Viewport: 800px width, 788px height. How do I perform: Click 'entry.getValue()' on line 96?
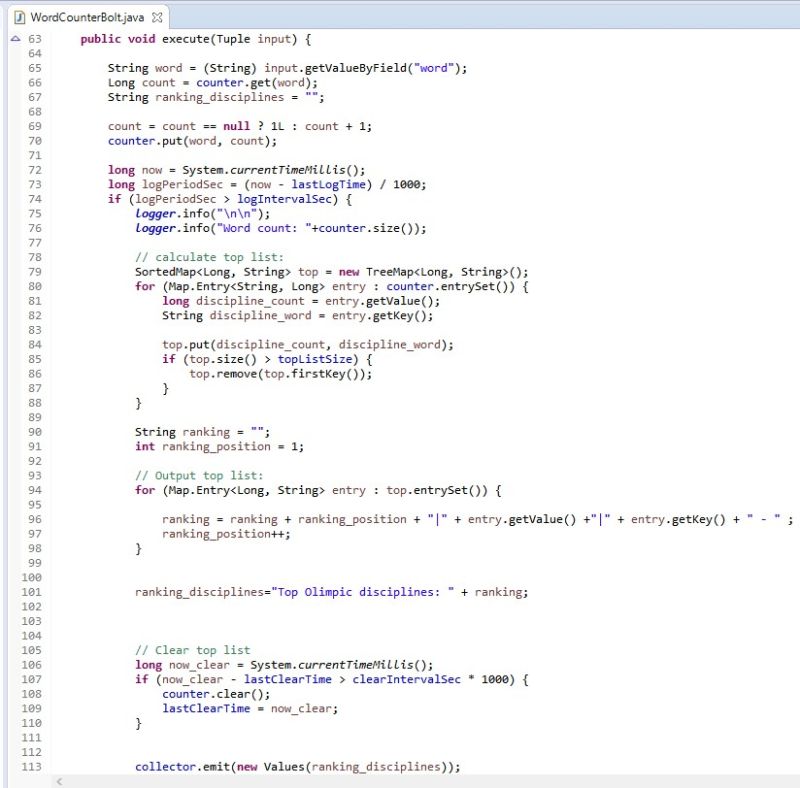click(x=522, y=520)
